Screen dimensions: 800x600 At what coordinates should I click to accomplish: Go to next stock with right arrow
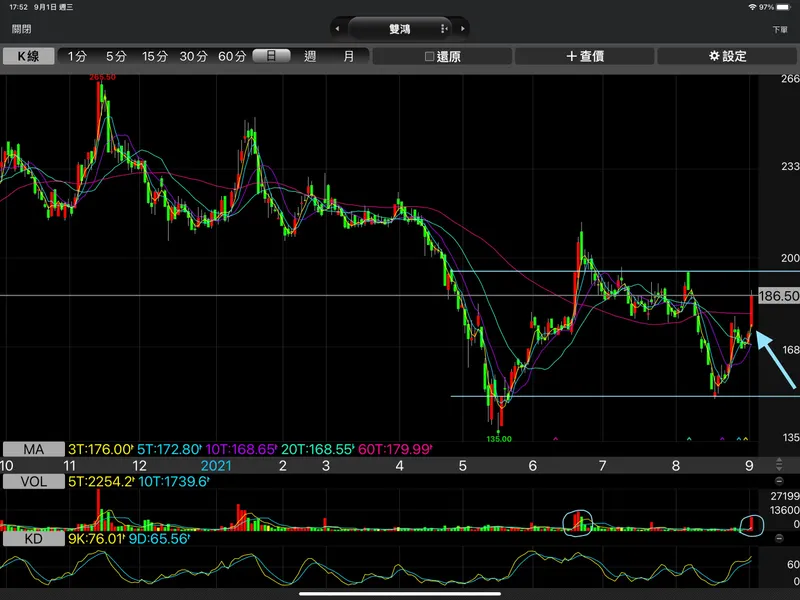pos(462,29)
